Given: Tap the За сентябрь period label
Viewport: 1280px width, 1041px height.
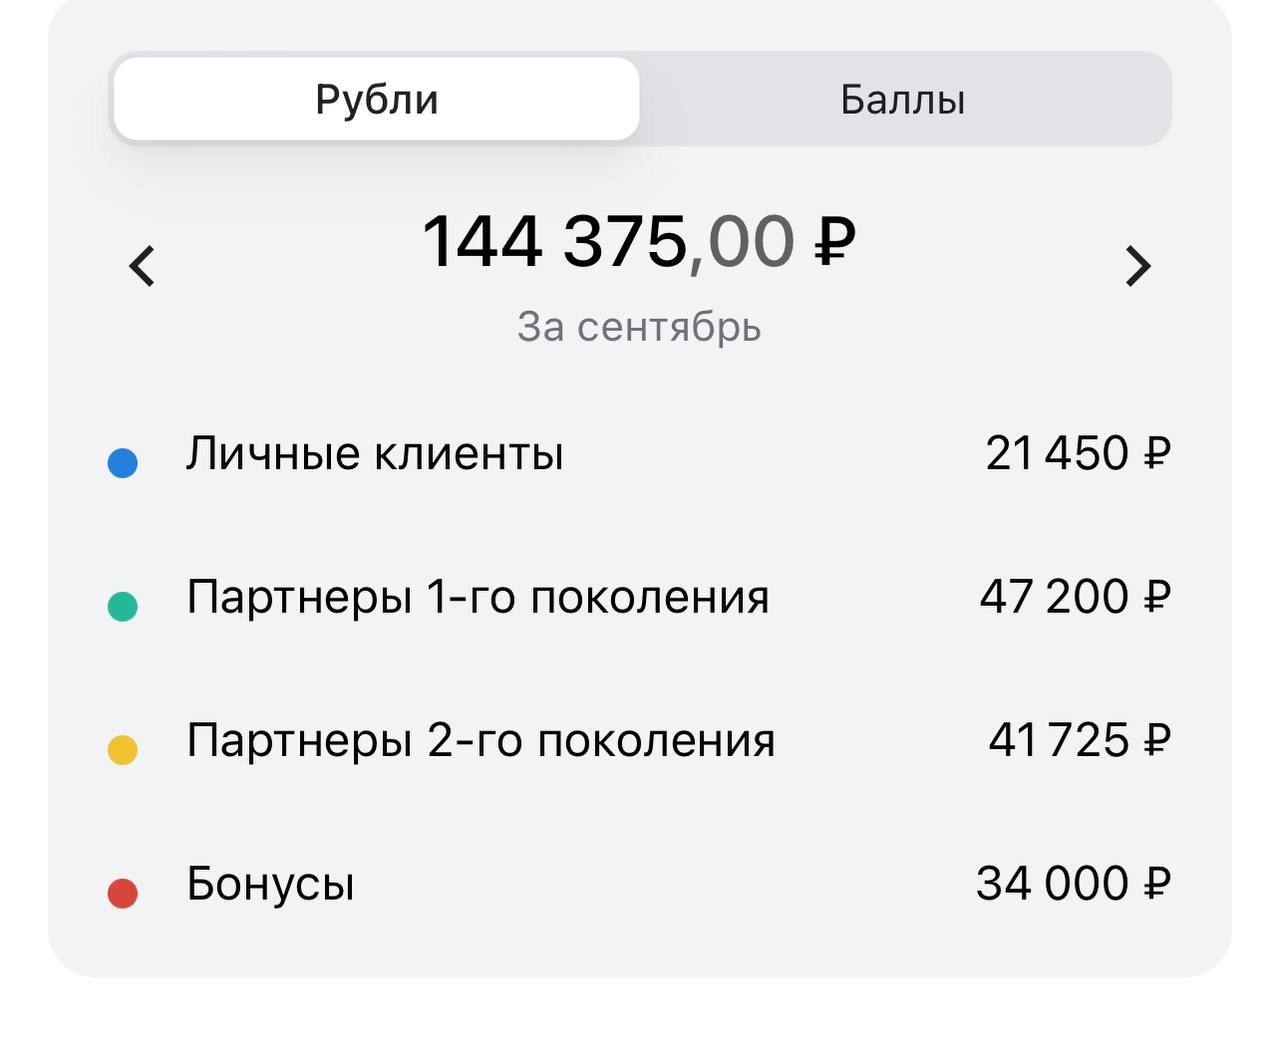Looking at the screenshot, I should point(639,327).
